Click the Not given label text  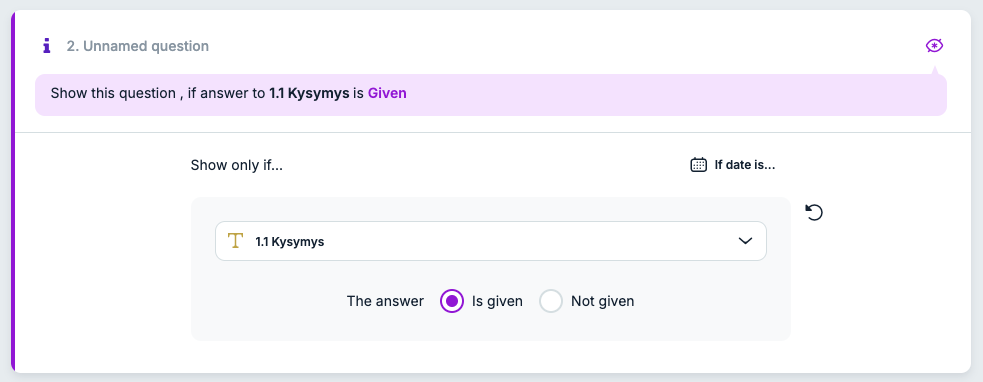[x=602, y=301]
